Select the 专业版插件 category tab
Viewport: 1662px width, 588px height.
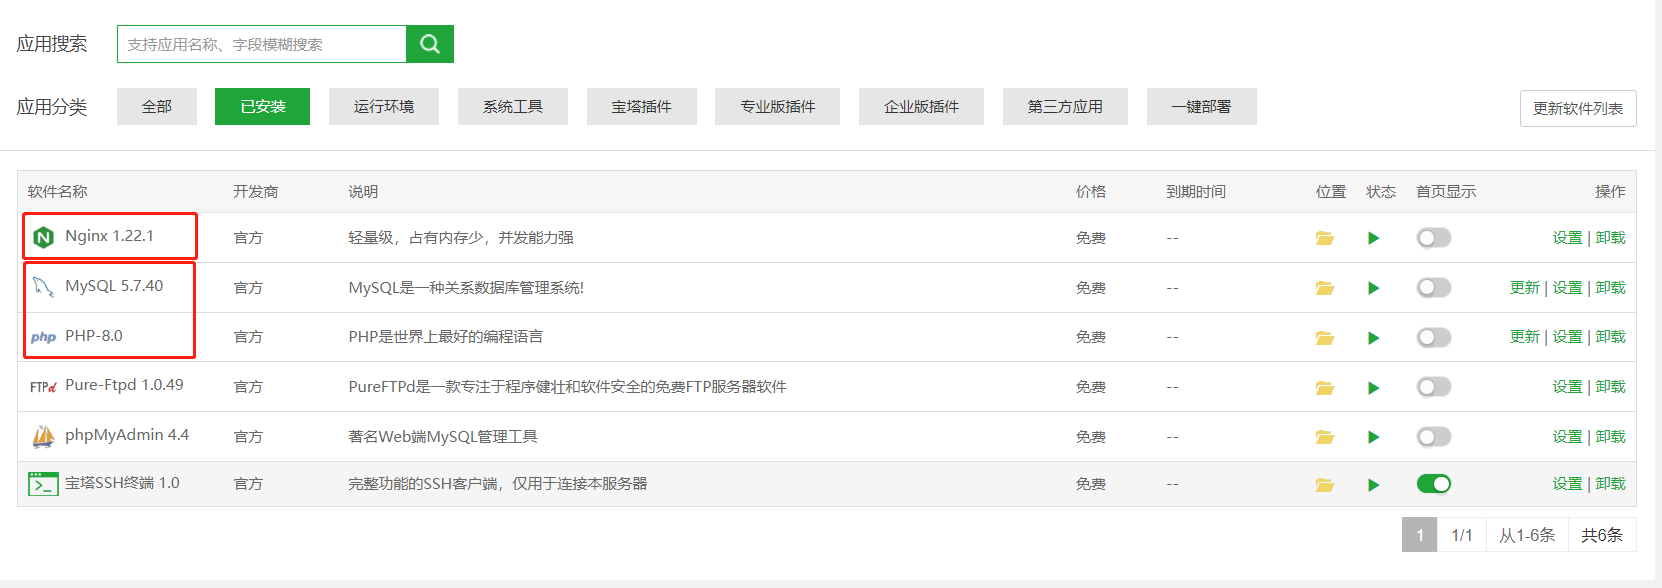[x=777, y=106]
